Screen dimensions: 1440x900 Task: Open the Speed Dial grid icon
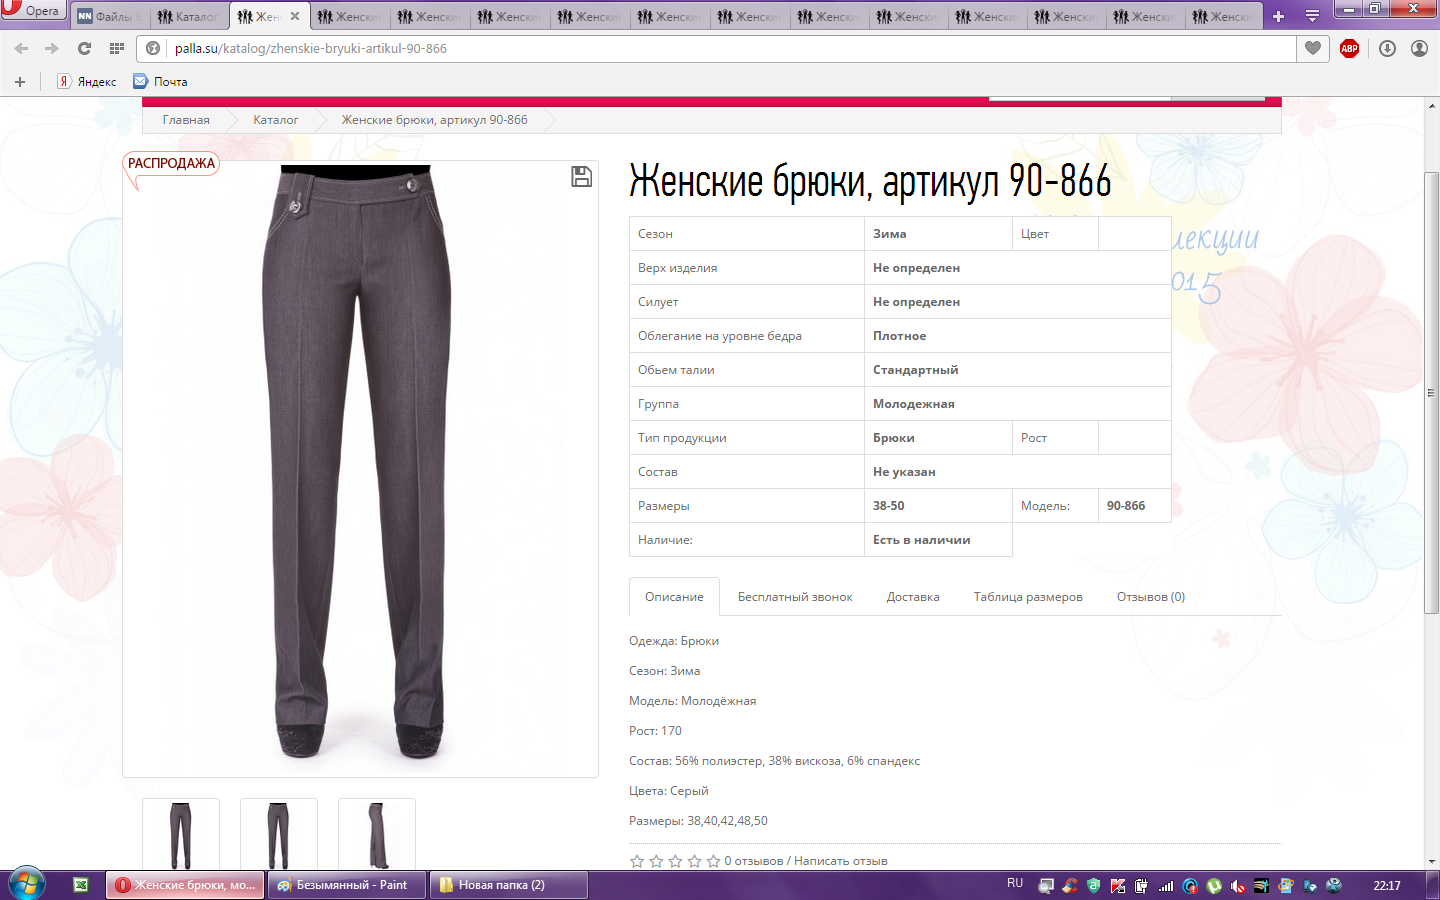click(x=117, y=48)
